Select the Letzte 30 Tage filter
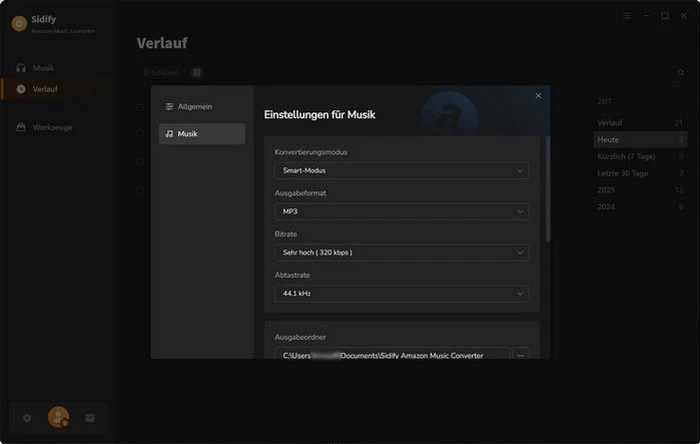This screenshot has width=700, height=444. [x=640, y=173]
